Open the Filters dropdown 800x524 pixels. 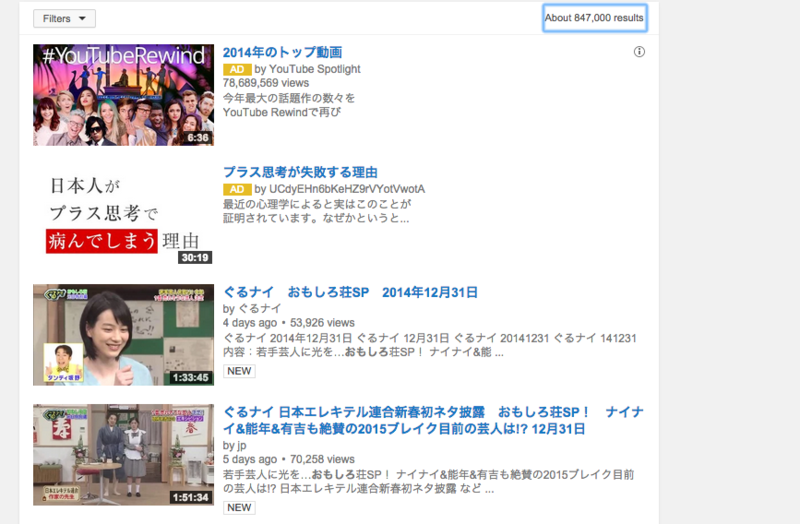(x=64, y=18)
